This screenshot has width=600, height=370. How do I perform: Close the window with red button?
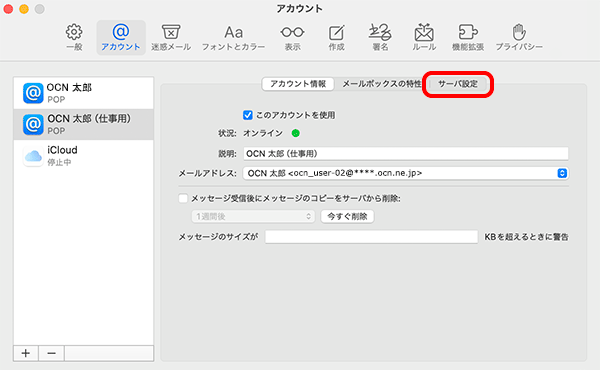click(8, 9)
